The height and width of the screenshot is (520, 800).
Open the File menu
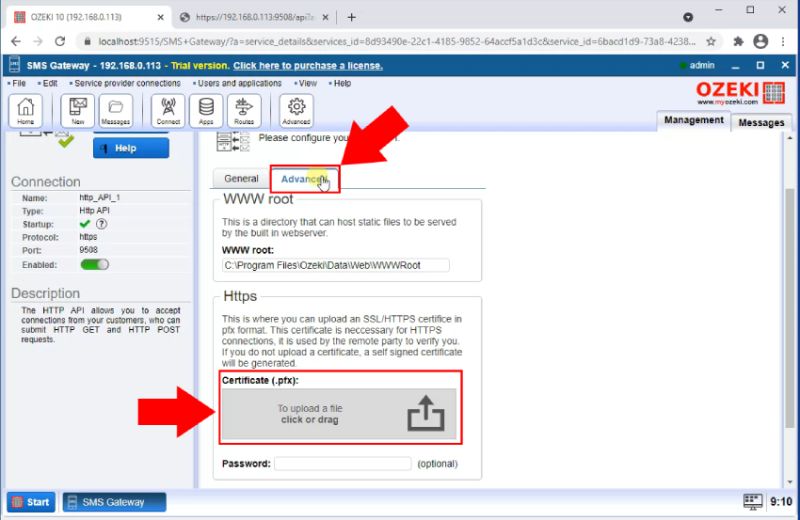[x=18, y=83]
